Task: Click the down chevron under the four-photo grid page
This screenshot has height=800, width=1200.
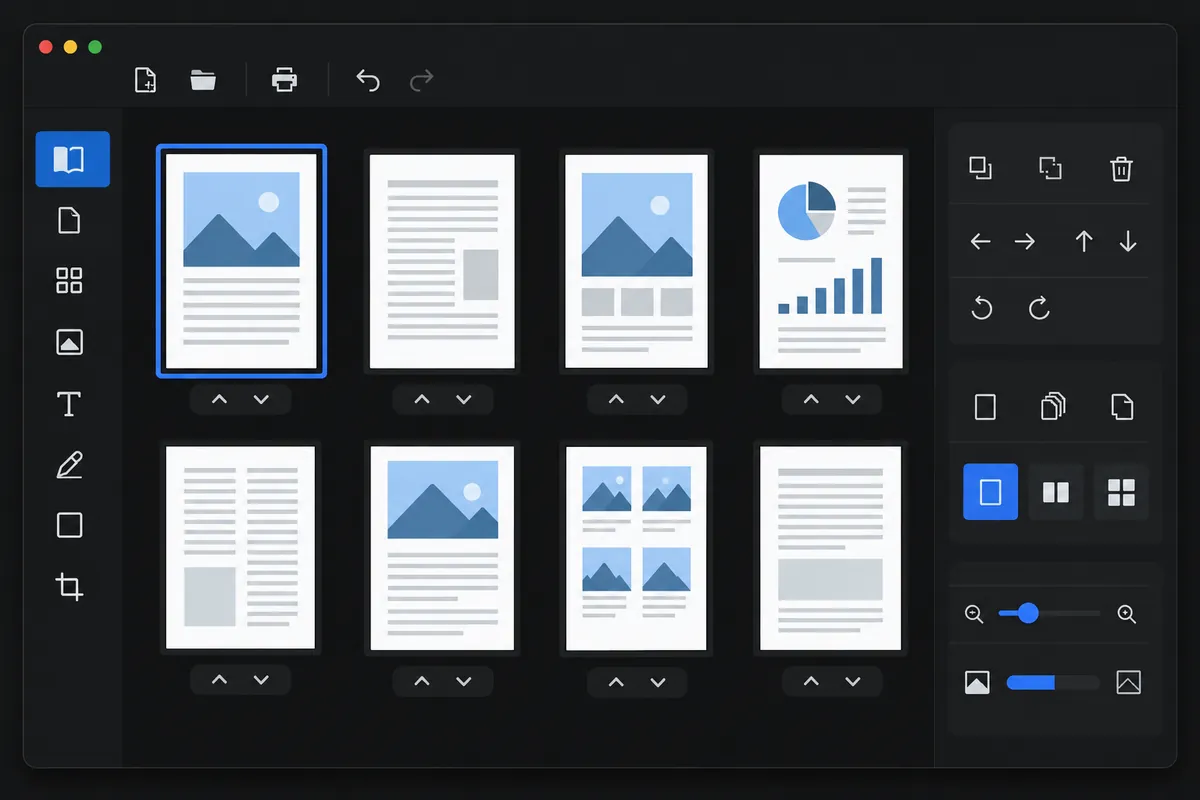Action: [658, 682]
